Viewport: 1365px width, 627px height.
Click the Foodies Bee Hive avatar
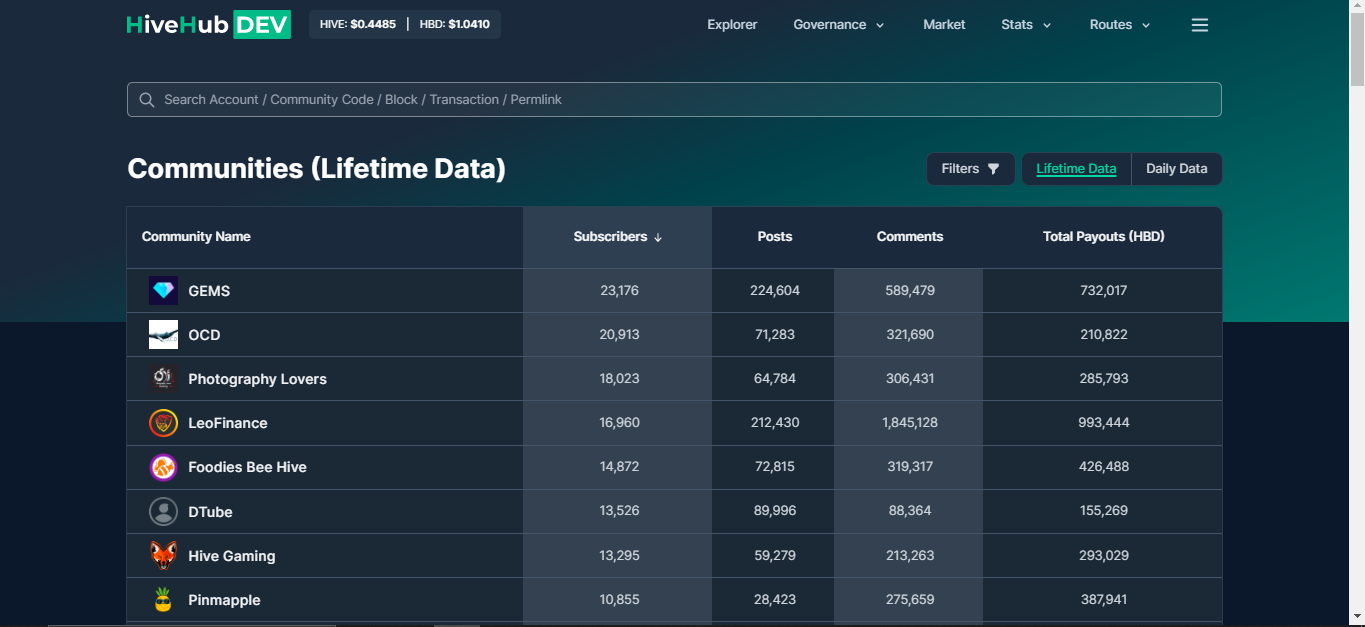163,467
